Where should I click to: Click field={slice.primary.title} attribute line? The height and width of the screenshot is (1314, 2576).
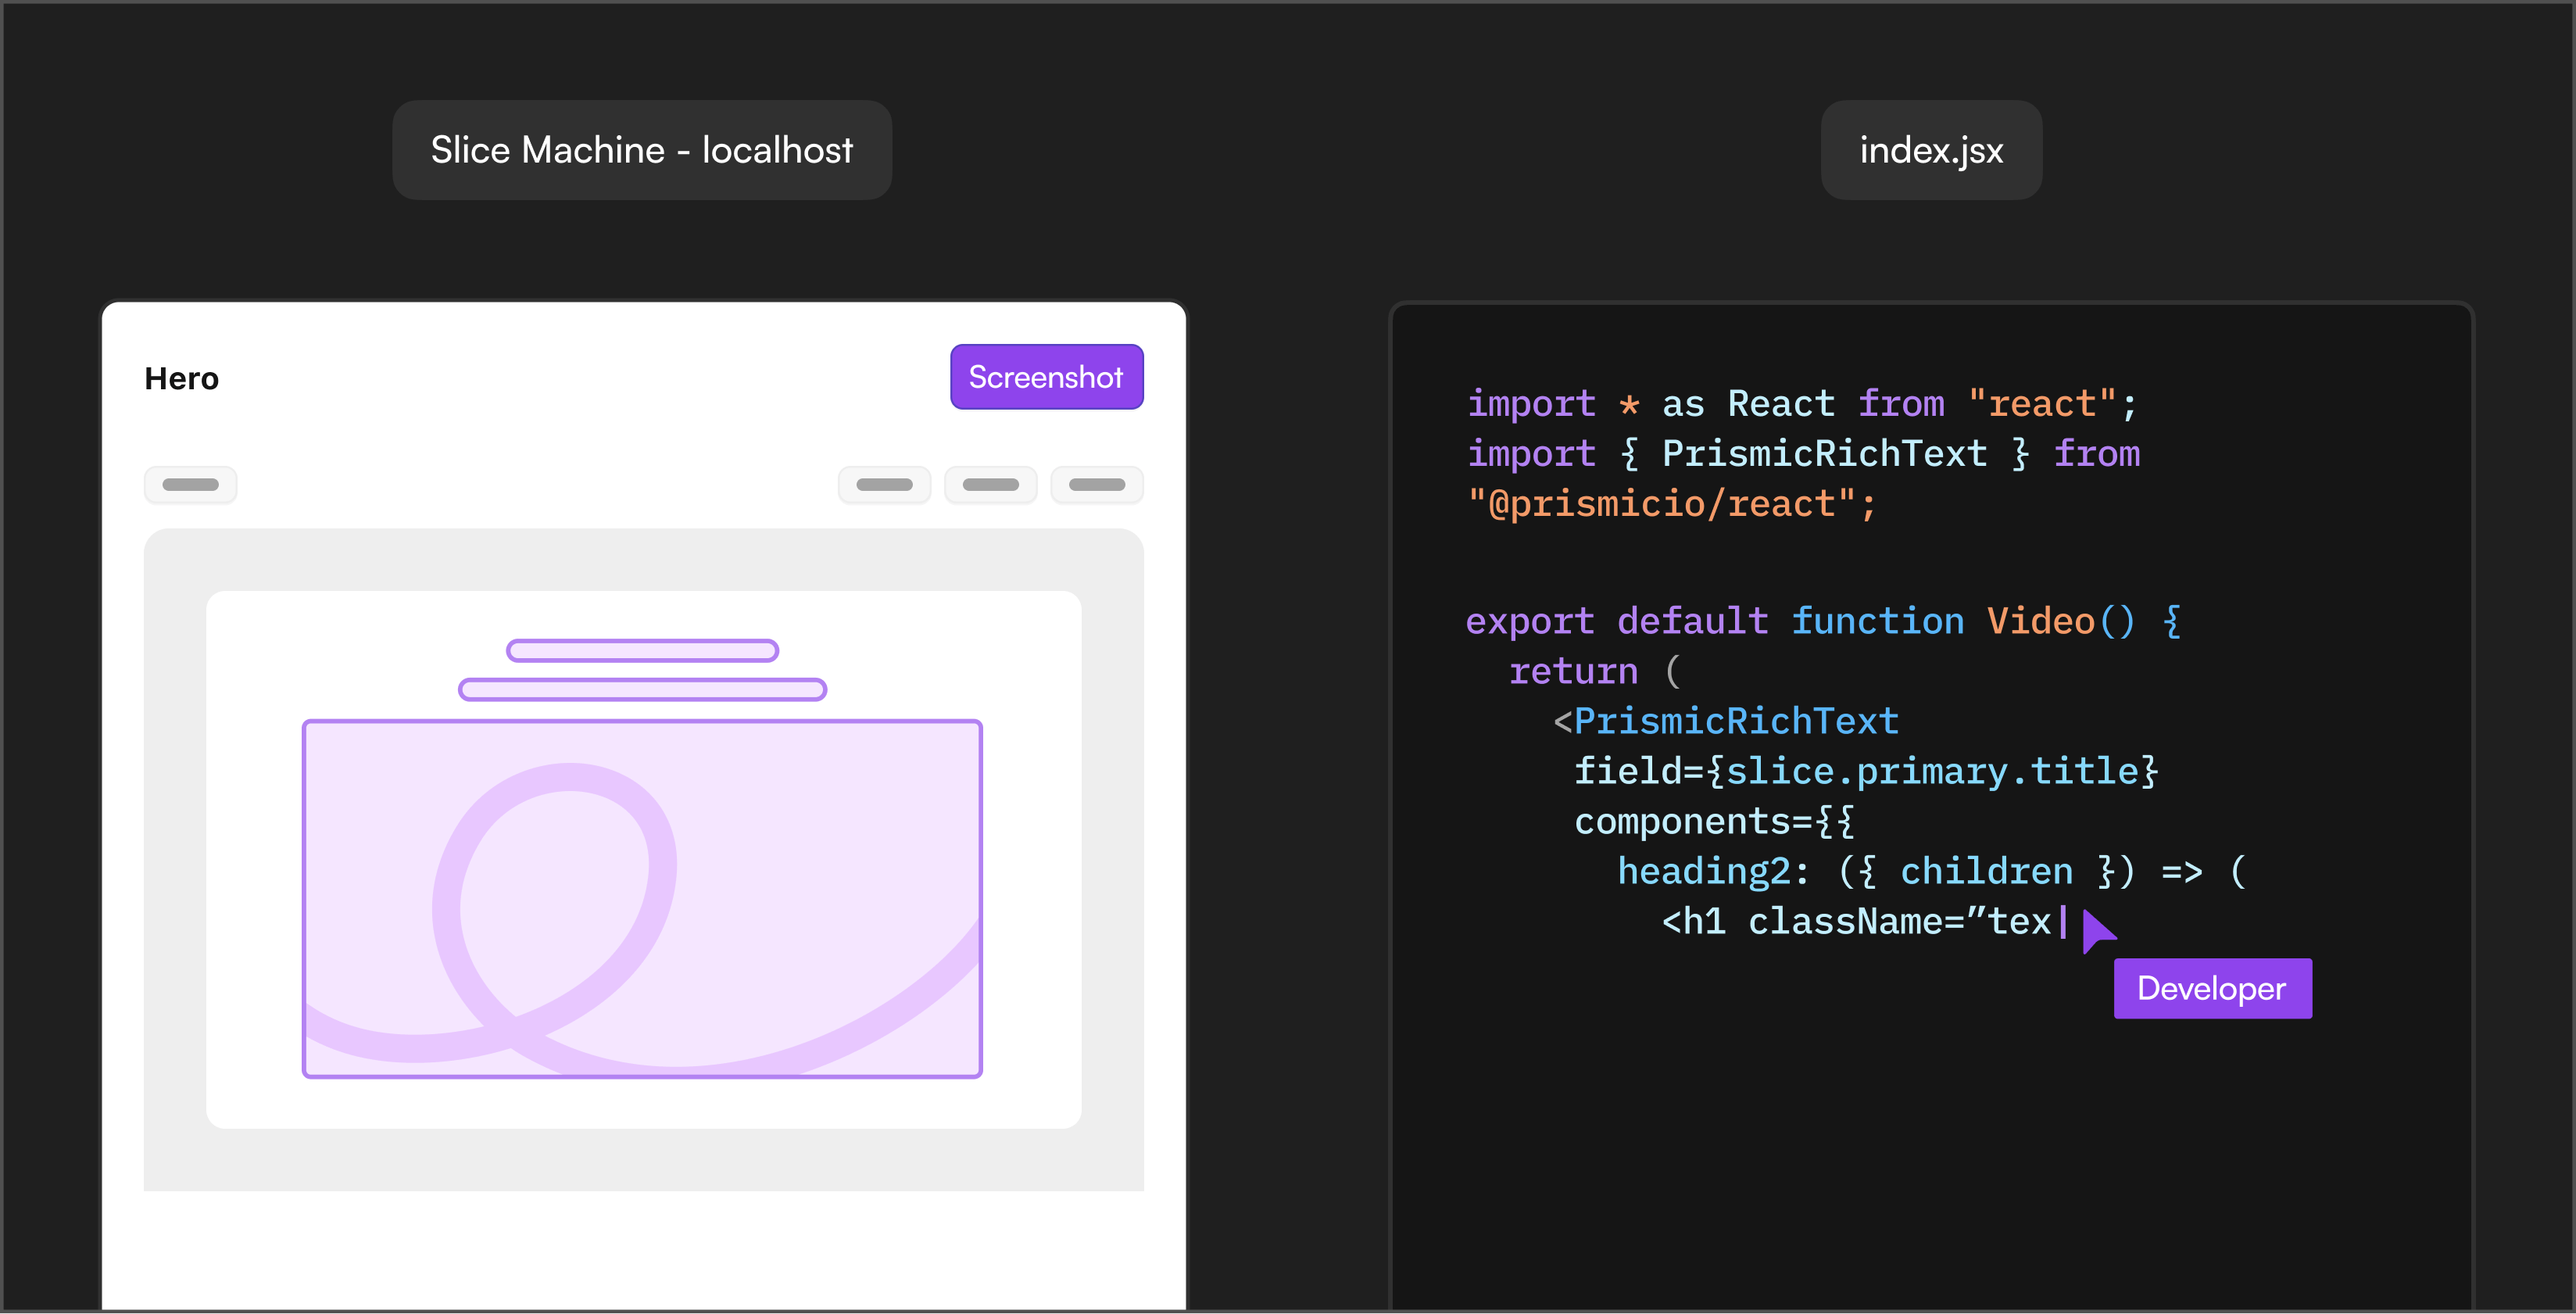tap(1865, 771)
